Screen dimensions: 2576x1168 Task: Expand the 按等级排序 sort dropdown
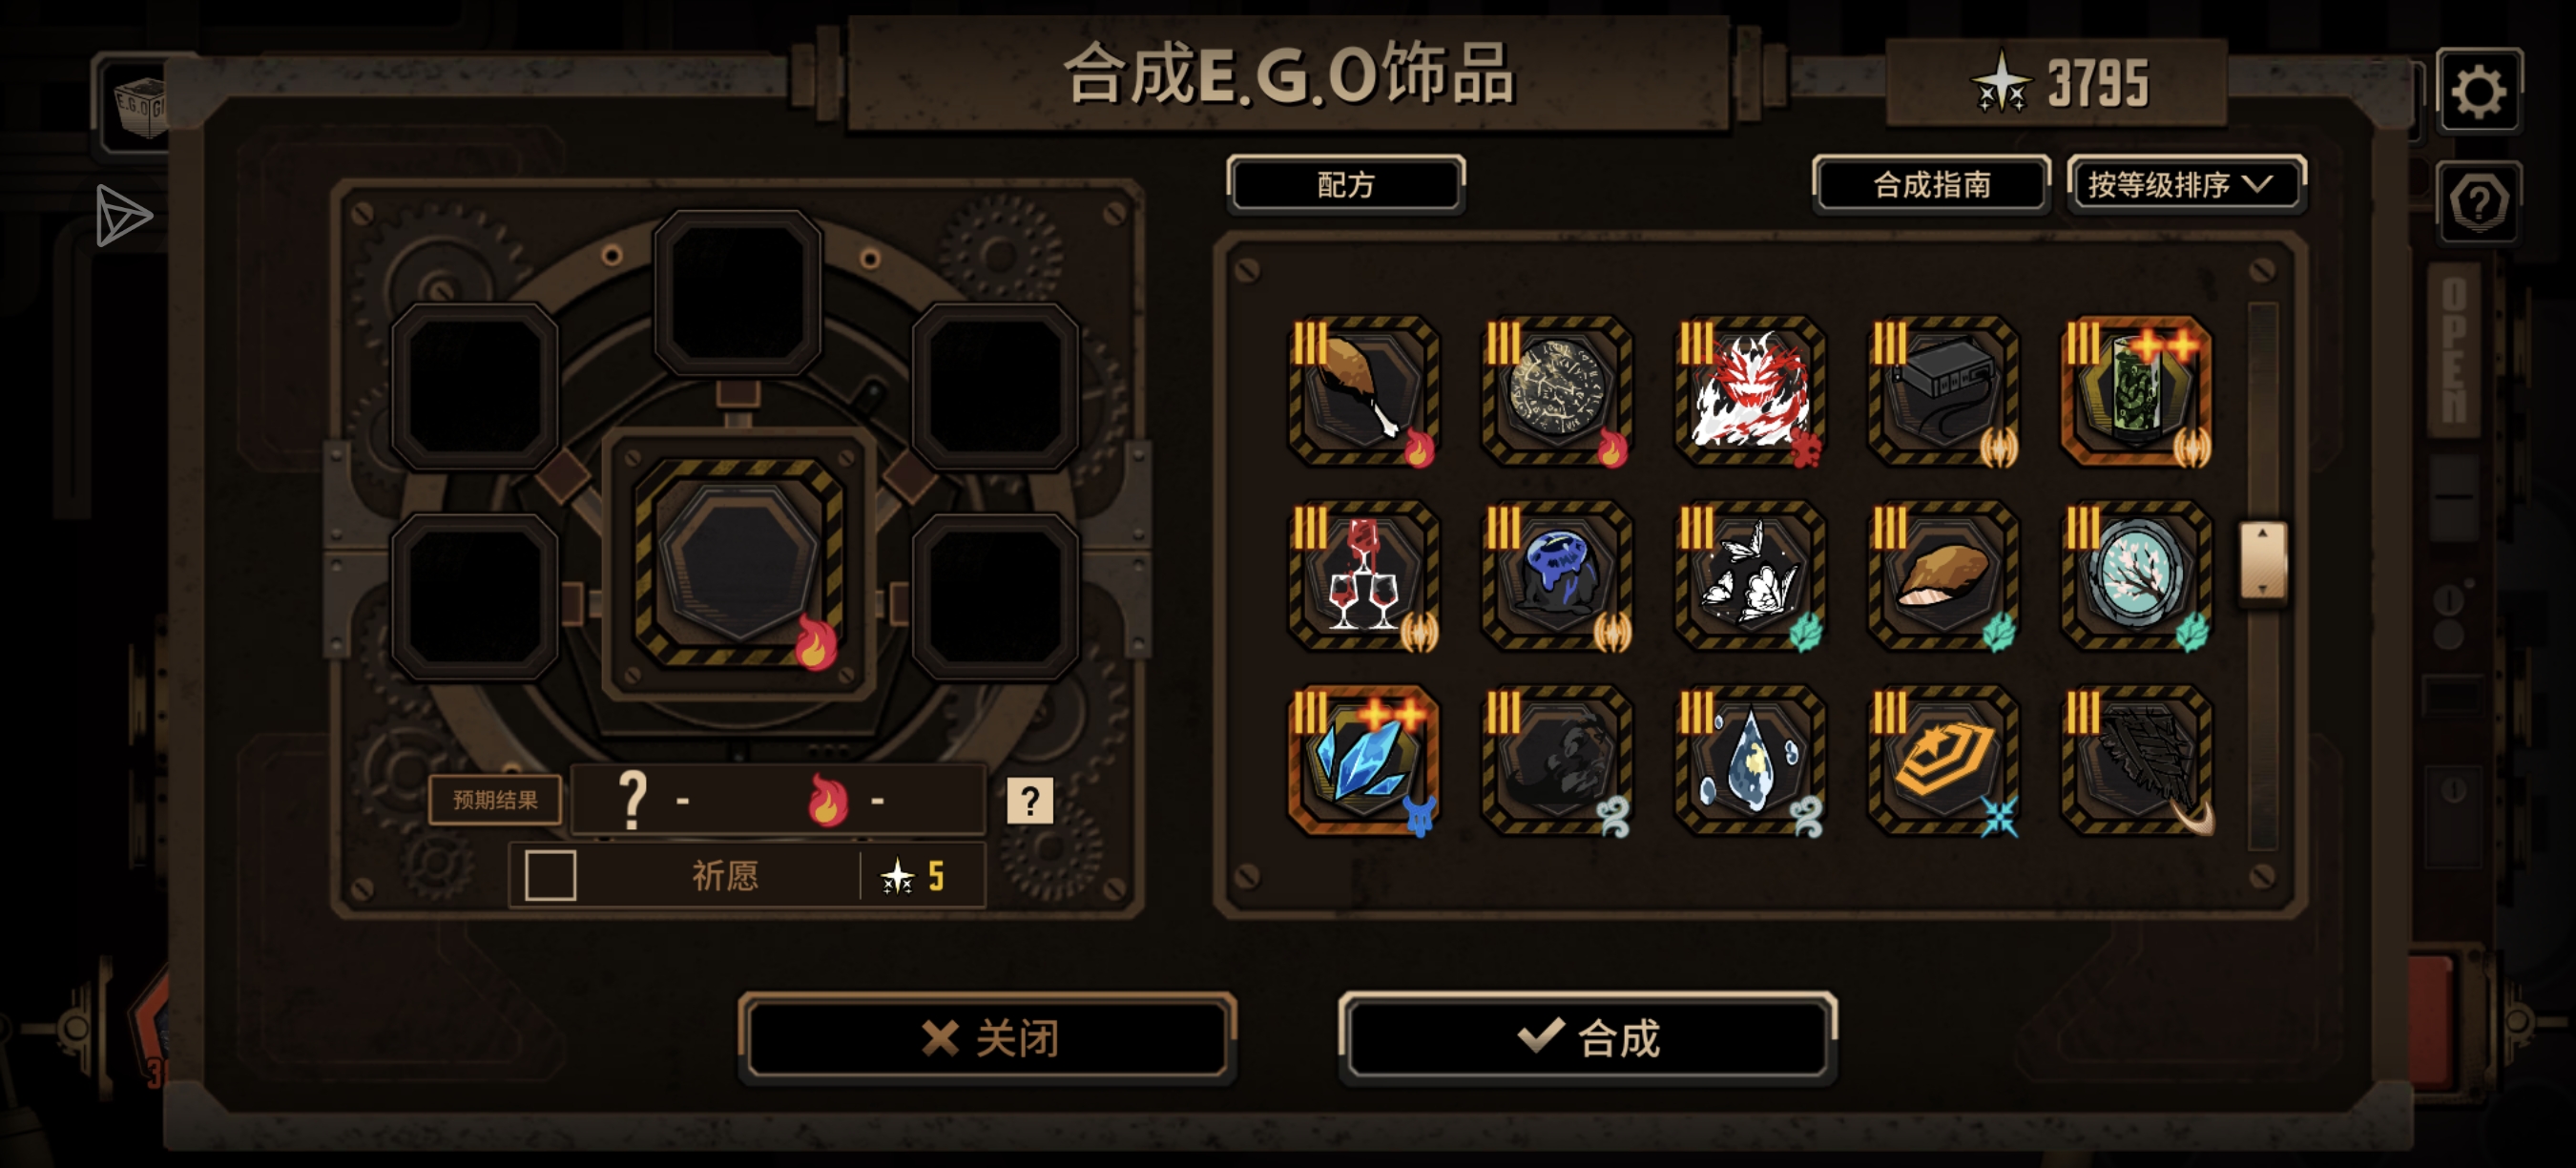tap(2186, 184)
